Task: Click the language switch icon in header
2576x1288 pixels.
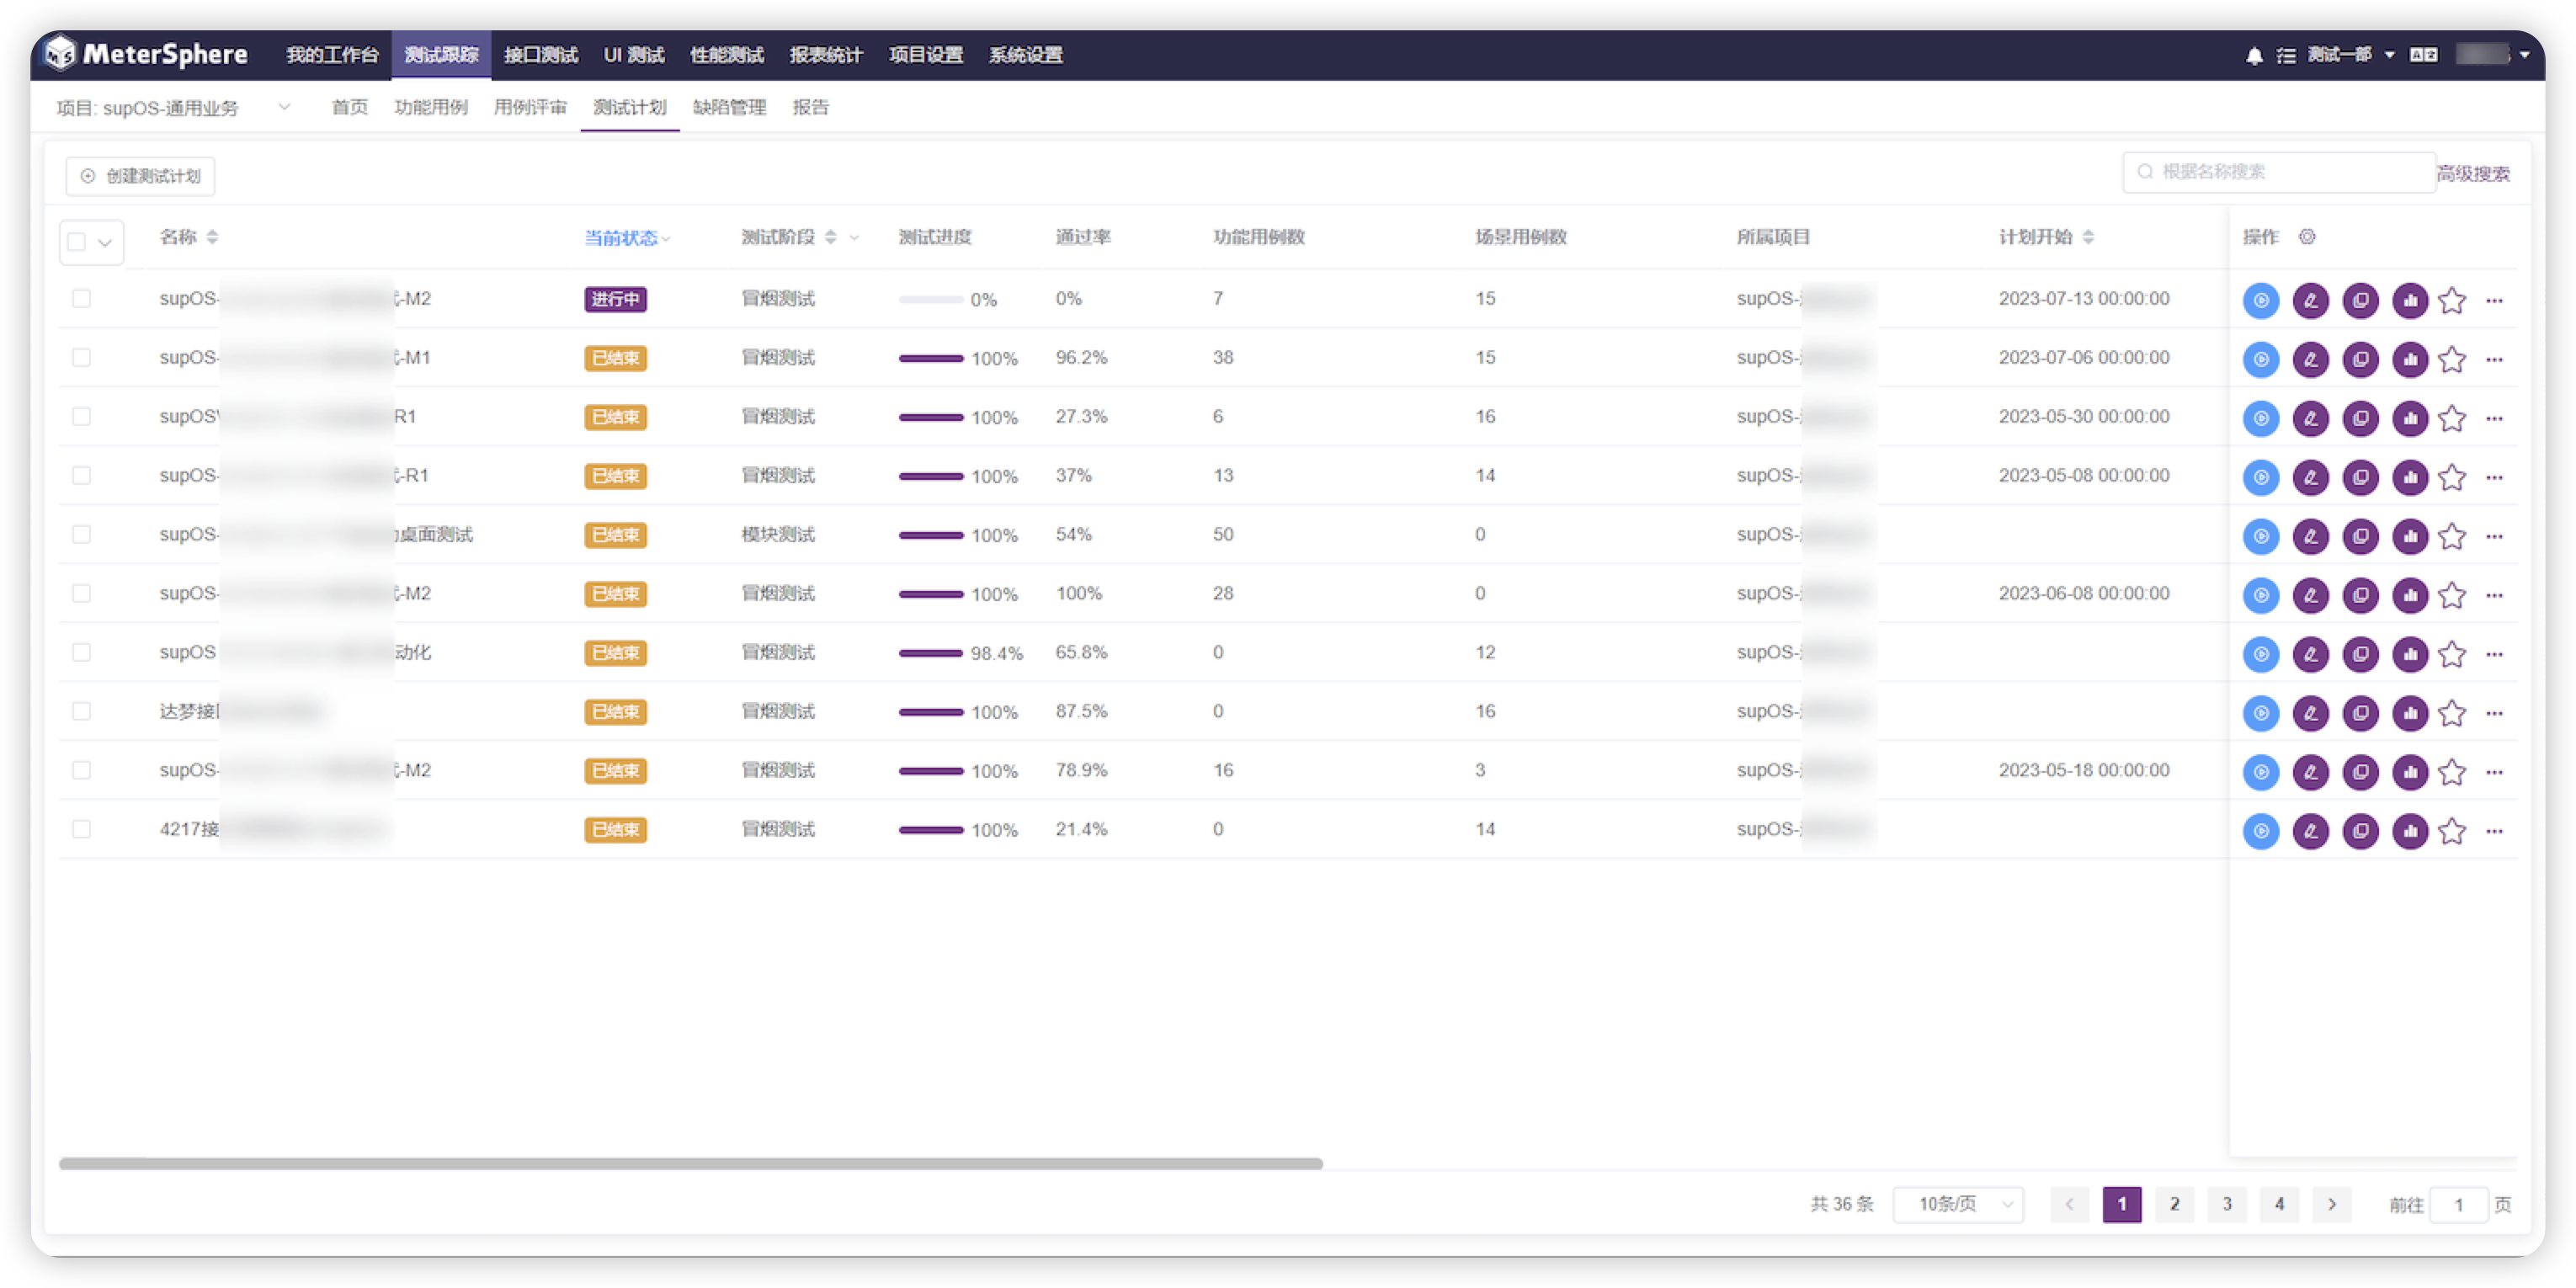Action: 2424,55
